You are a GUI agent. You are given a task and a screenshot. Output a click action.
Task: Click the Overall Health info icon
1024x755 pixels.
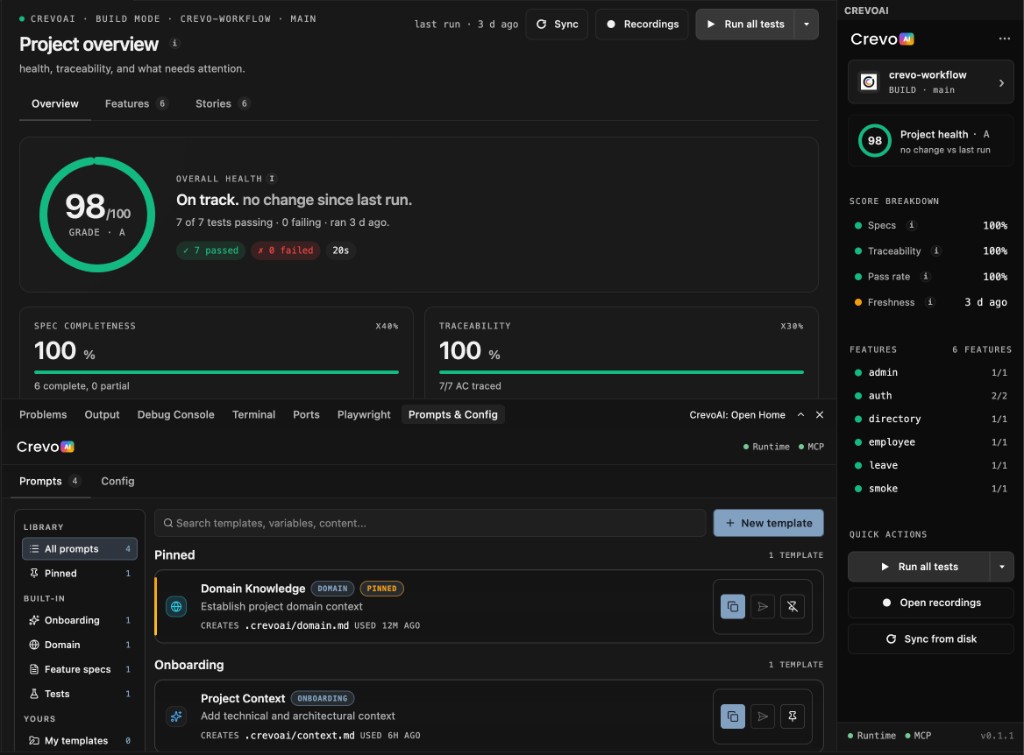272,178
